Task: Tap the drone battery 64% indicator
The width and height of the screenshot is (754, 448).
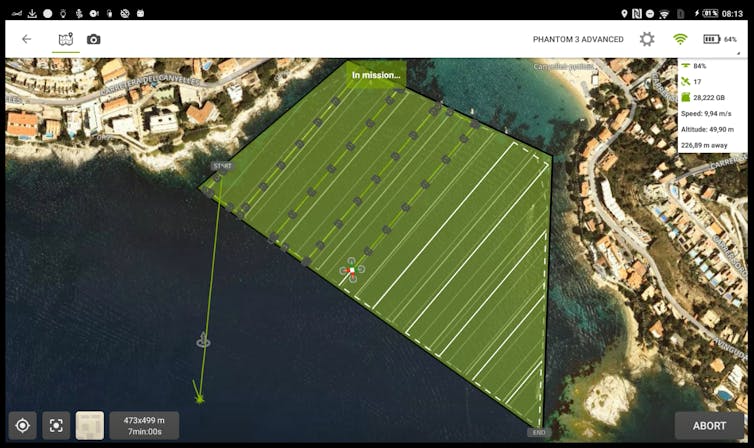Action: click(x=720, y=39)
